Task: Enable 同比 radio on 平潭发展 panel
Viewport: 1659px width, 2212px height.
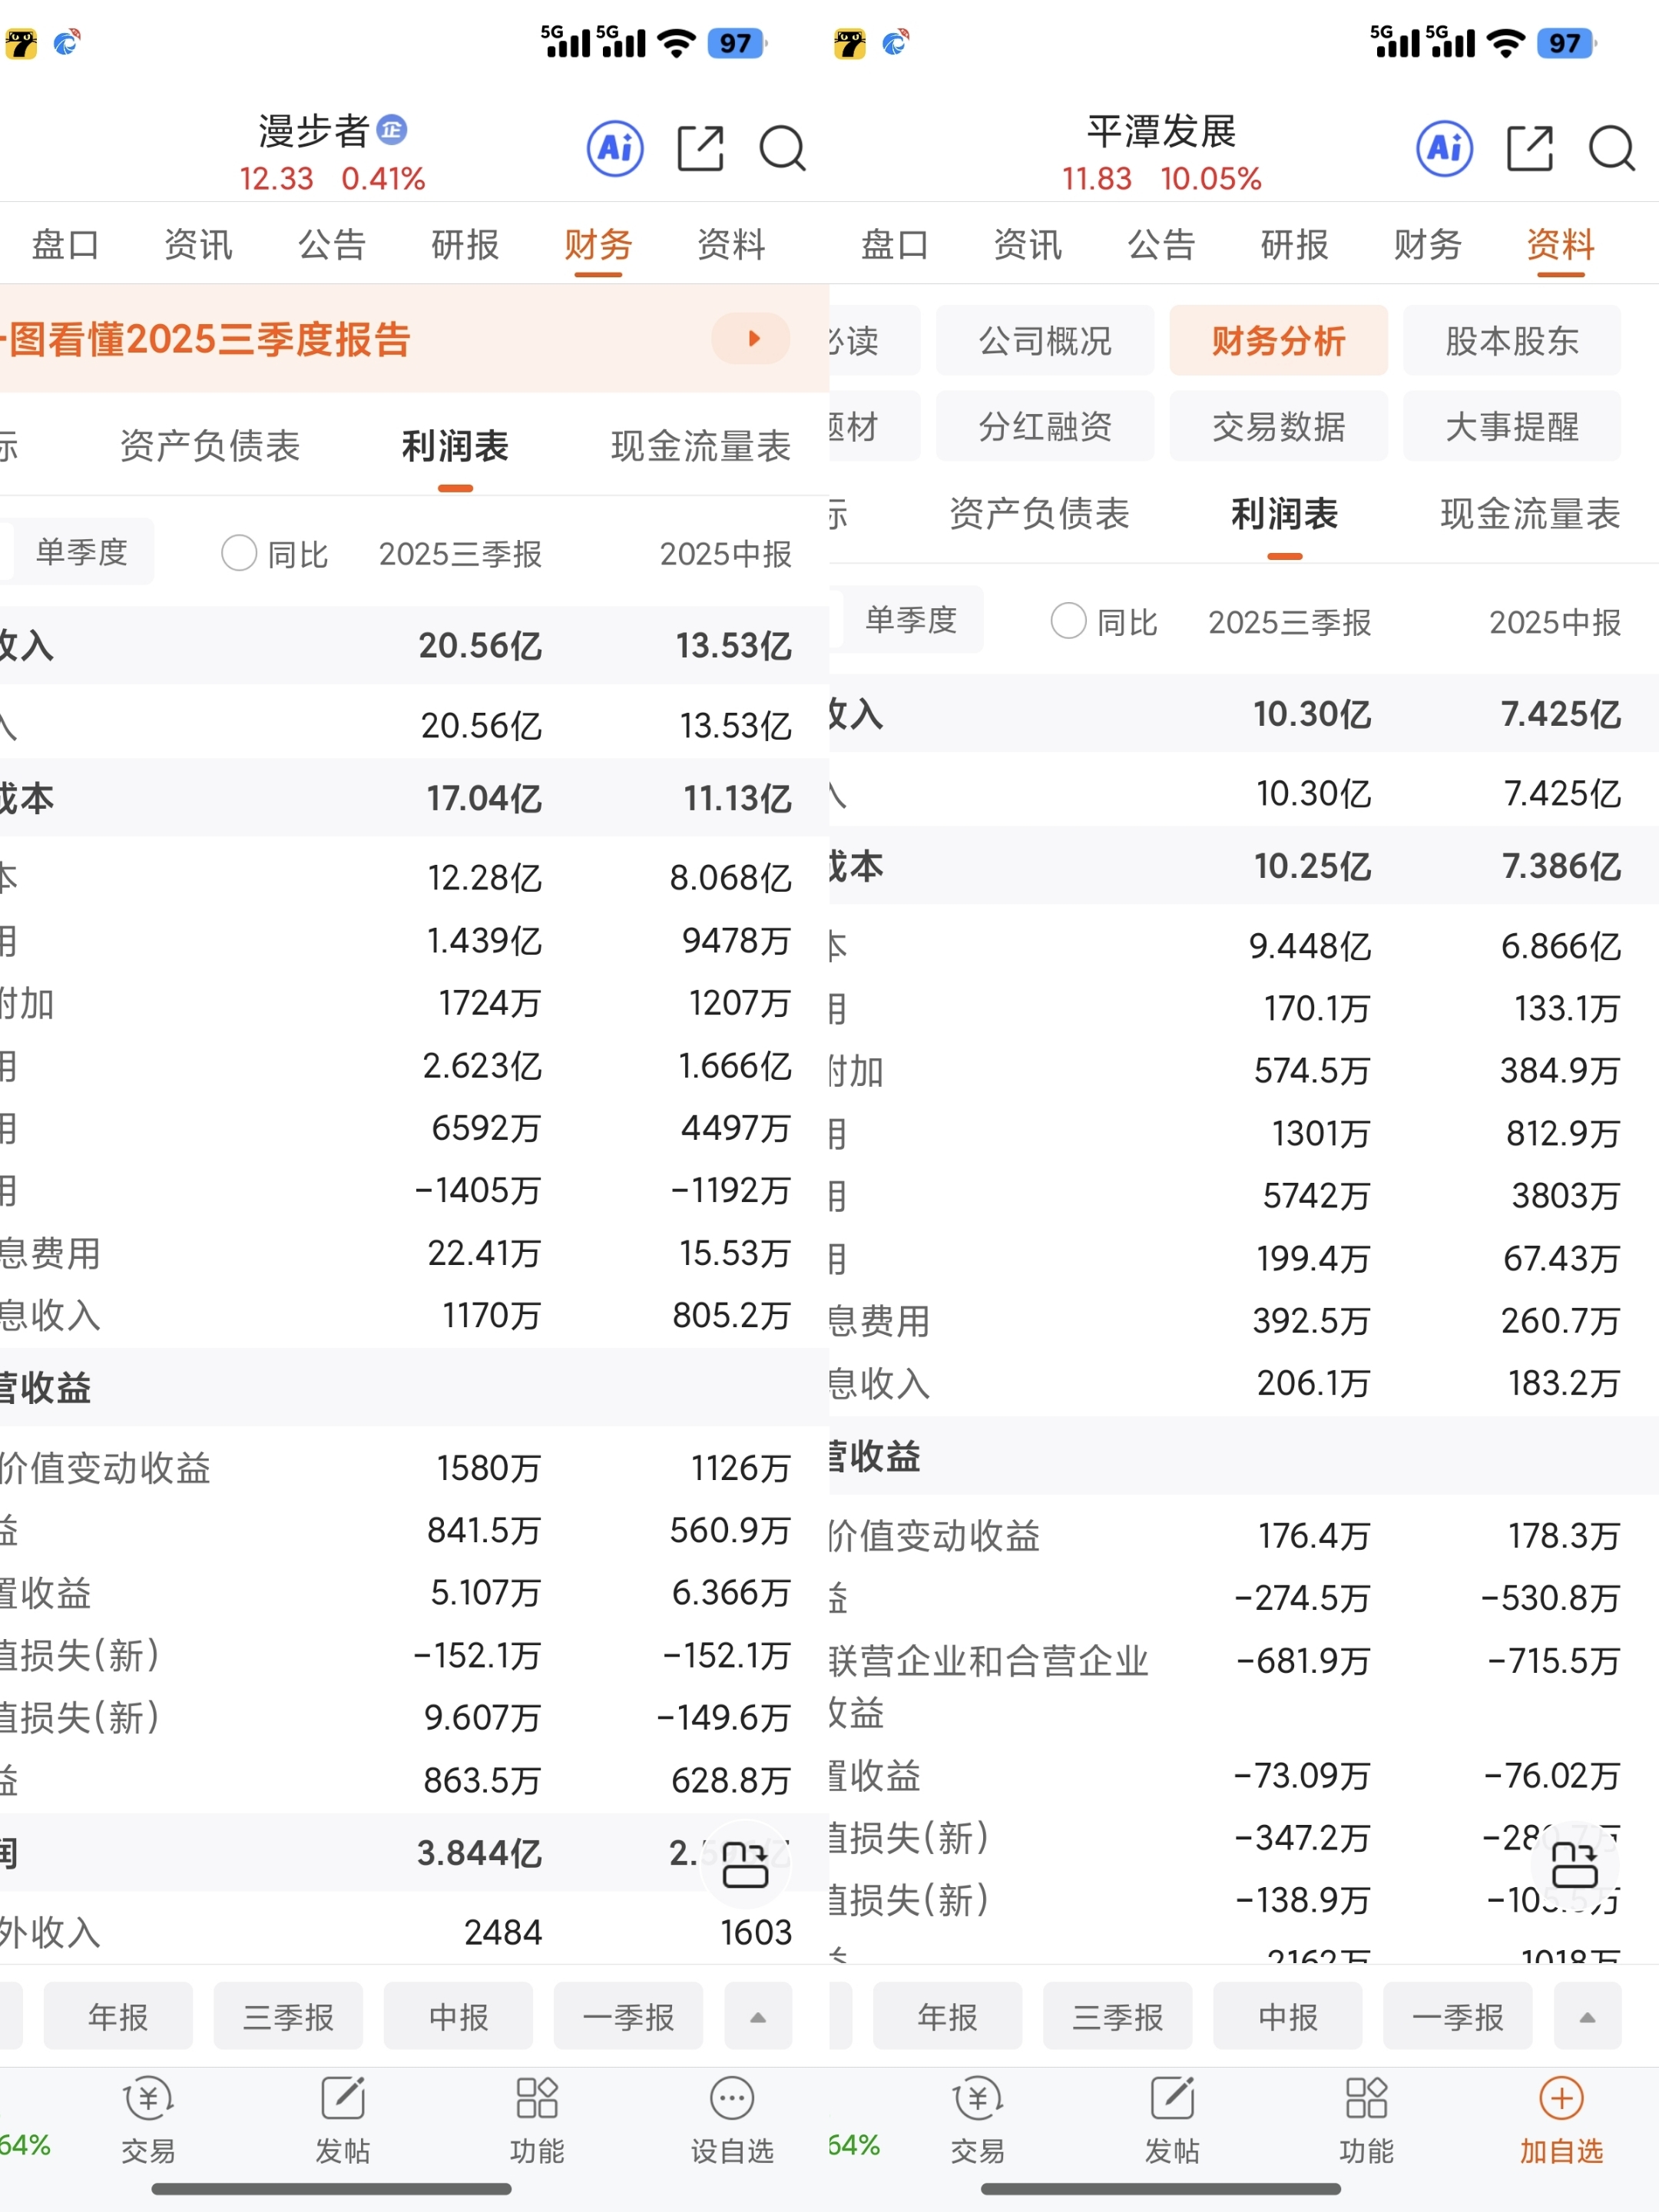Action: pyautogui.click(x=1068, y=621)
